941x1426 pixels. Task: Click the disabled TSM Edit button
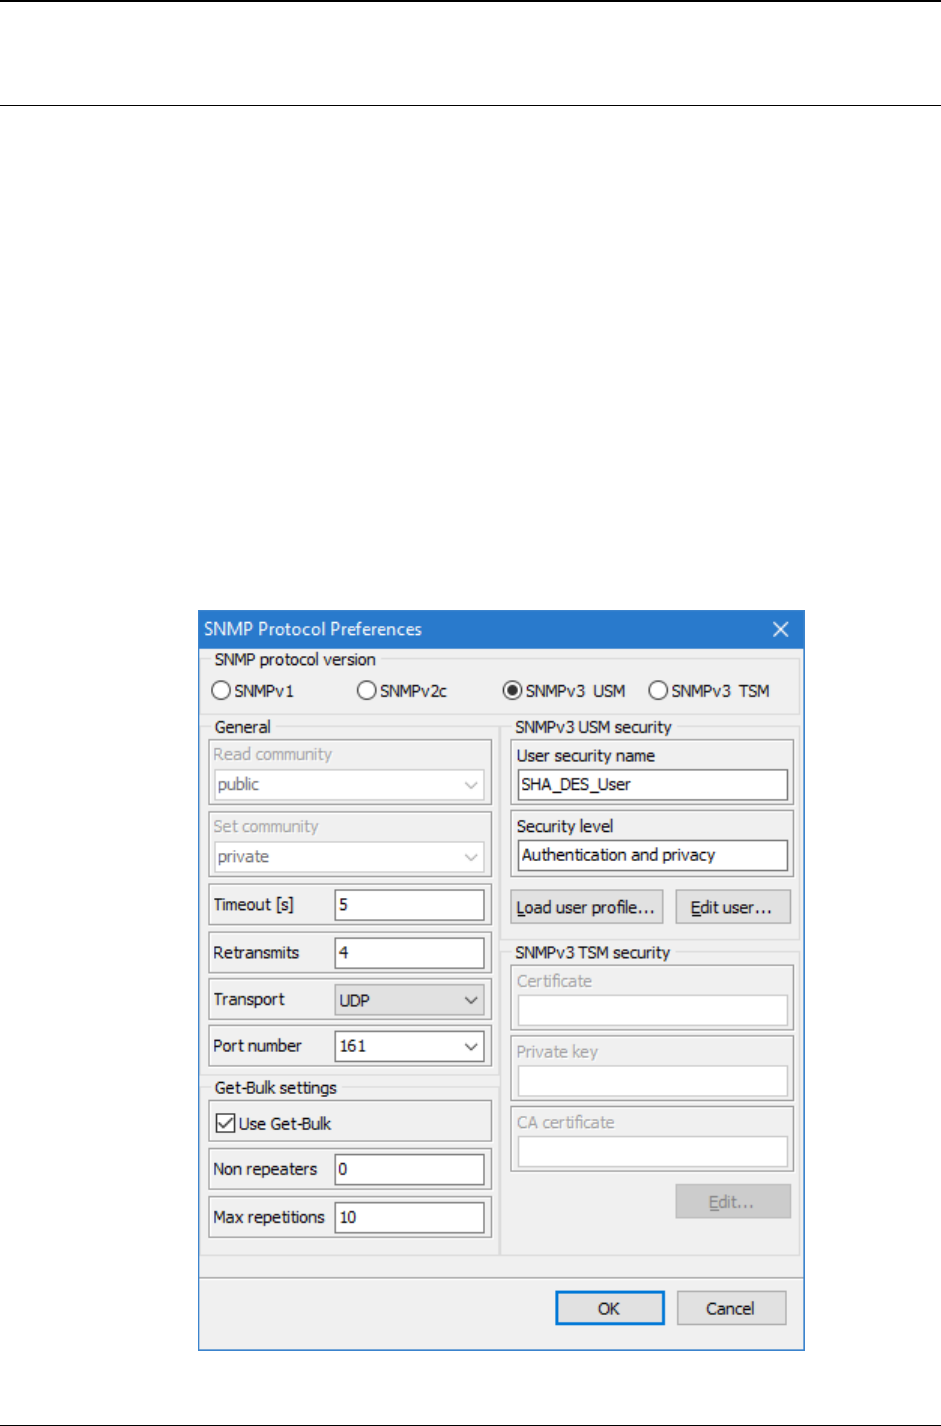[733, 1202]
